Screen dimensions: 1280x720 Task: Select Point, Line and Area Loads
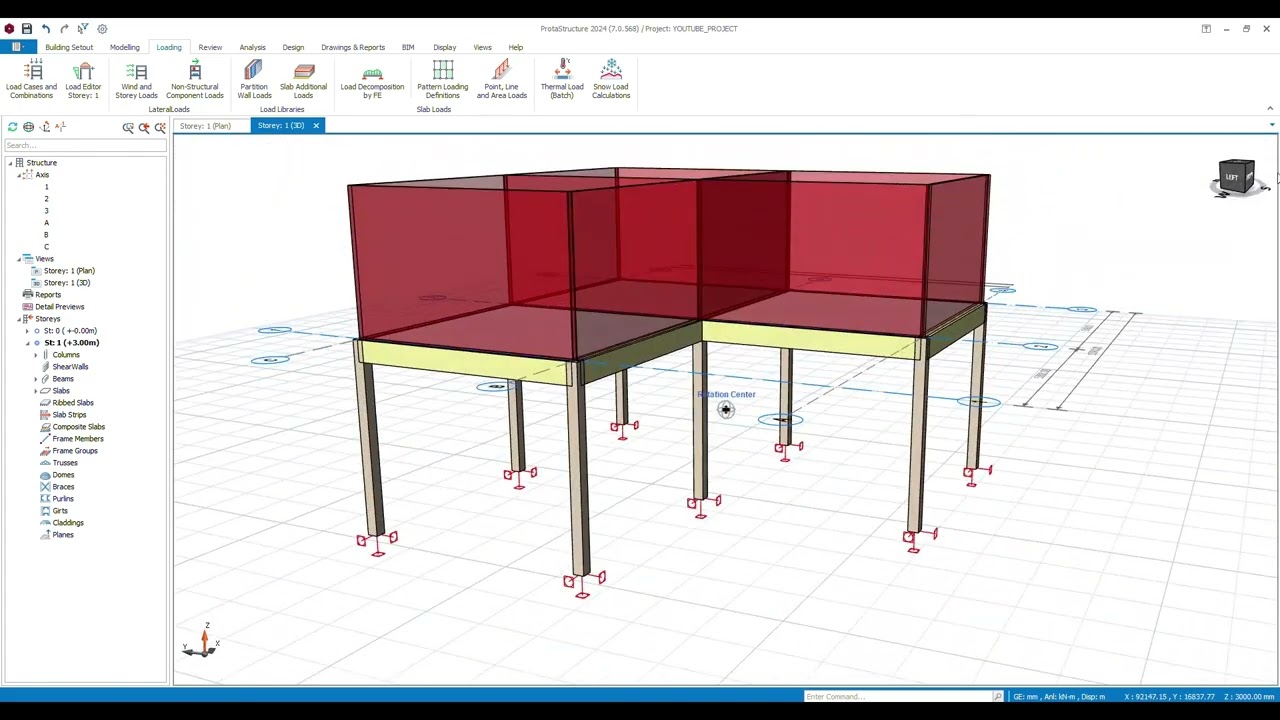tap(501, 80)
